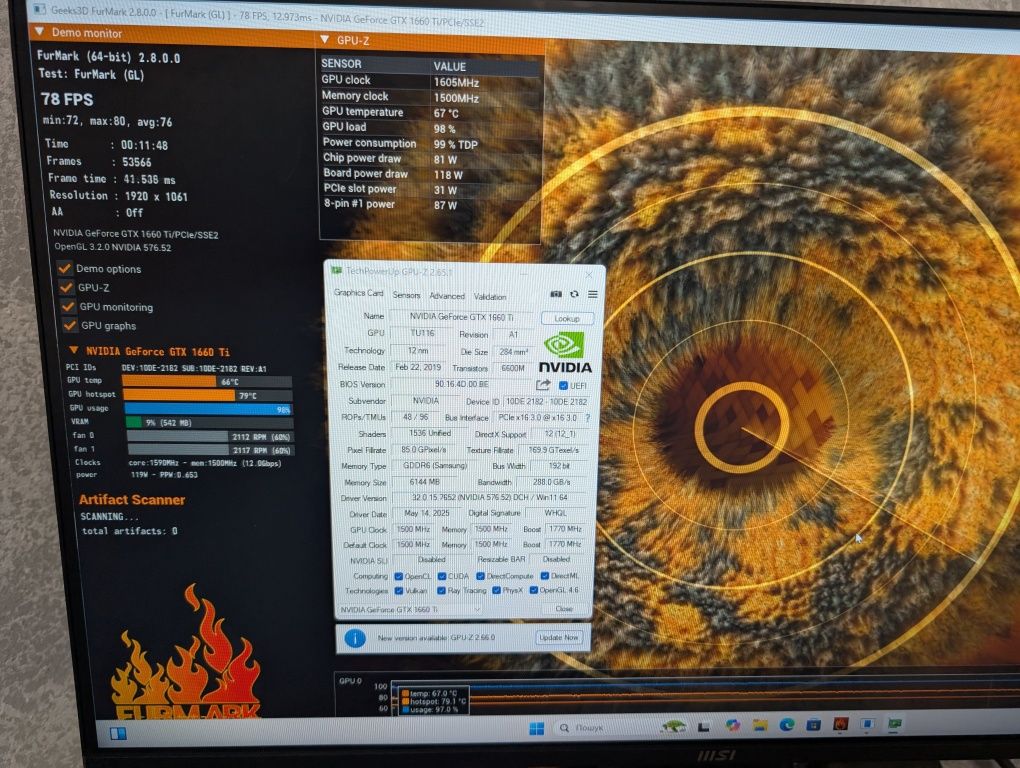This screenshot has width=1020, height=768.
Task: Click the blue info icon in update bar
Action: pos(355,638)
